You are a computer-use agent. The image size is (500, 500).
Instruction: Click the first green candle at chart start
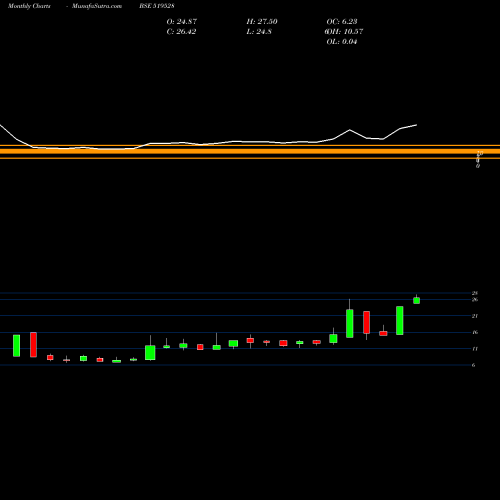pos(16,346)
